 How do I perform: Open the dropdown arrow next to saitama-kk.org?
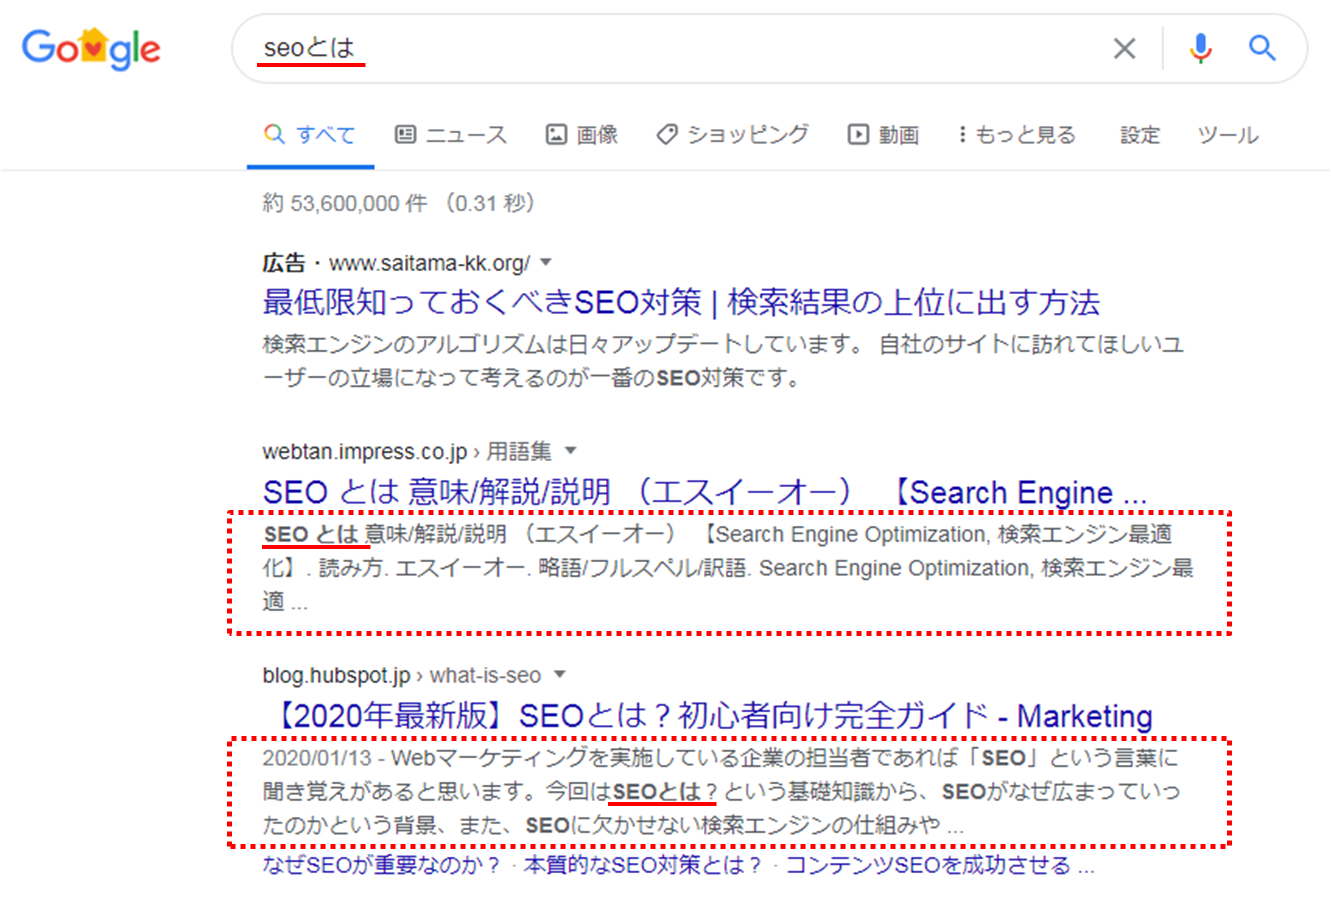point(546,263)
